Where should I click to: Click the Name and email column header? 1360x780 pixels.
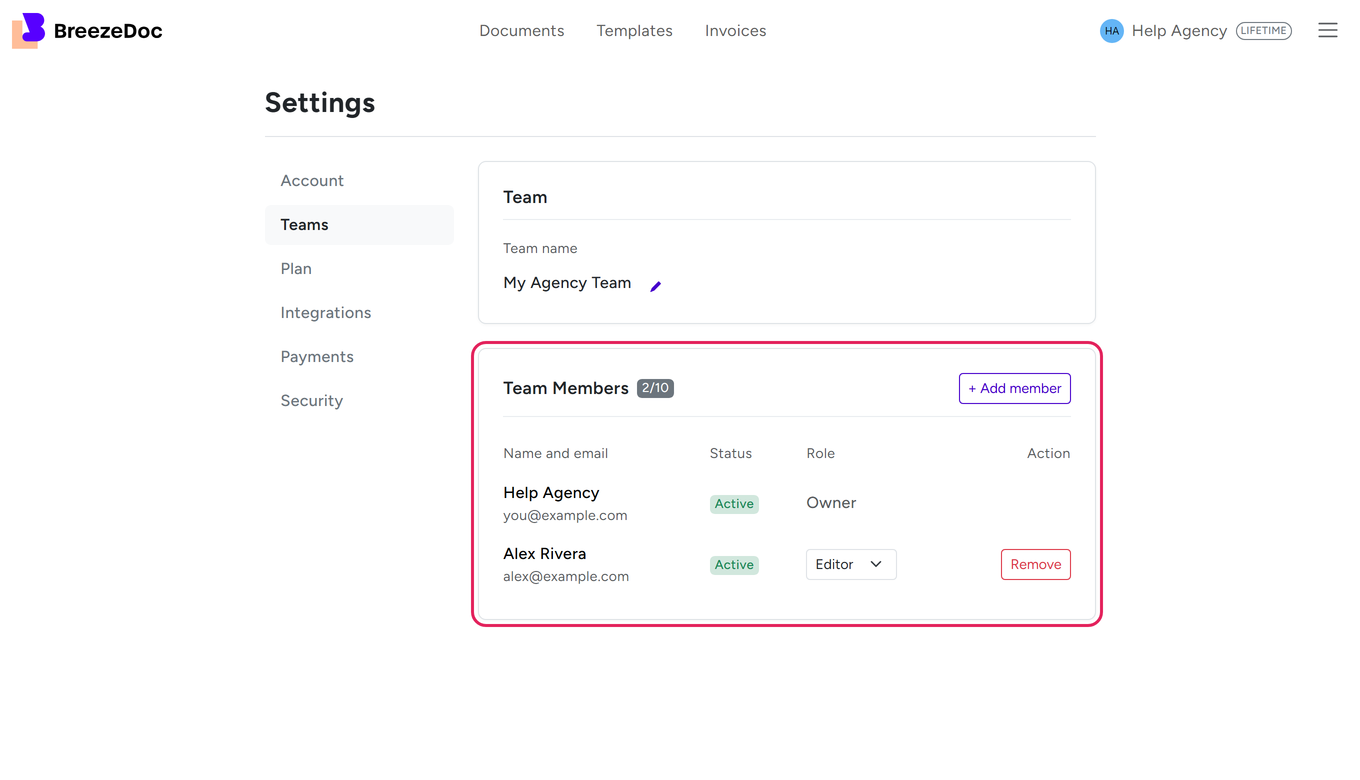pos(556,454)
